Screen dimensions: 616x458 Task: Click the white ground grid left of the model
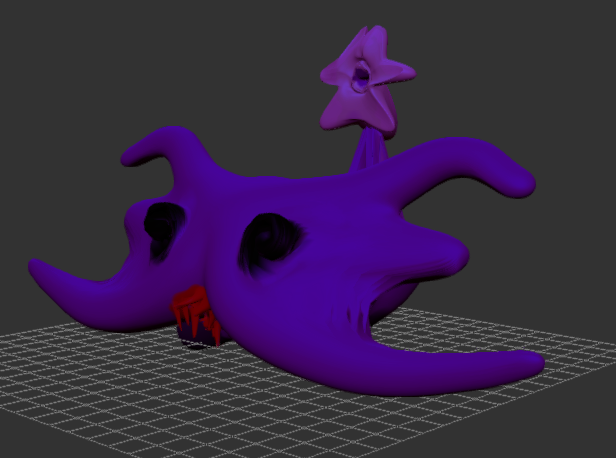(x=80, y=360)
